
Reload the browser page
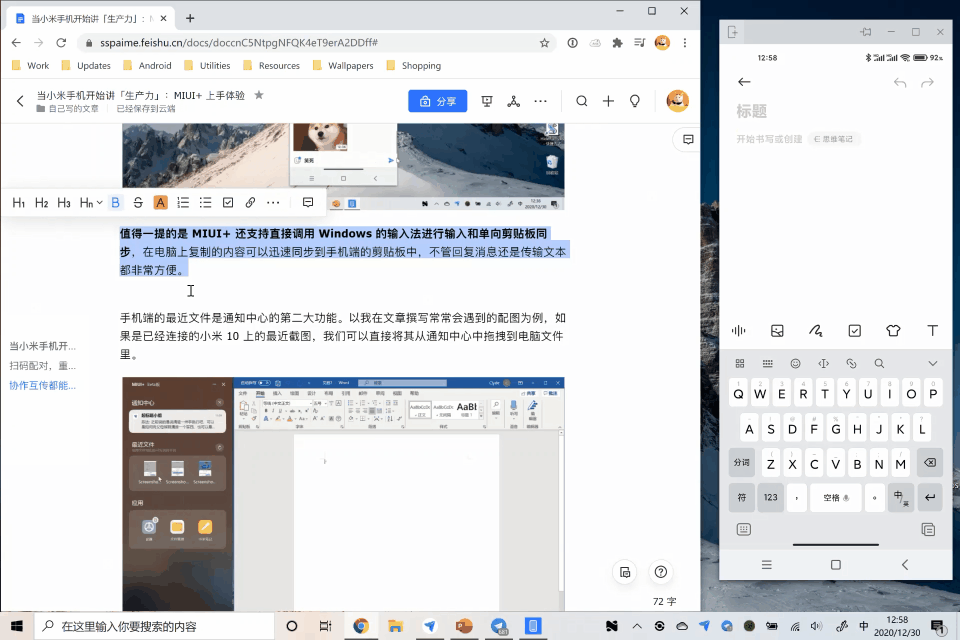click(61, 43)
